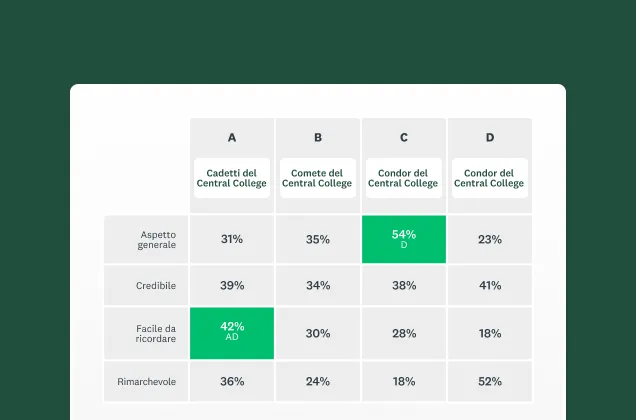This screenshot has height=420, width=636.
Task: Click the 41% Credibile cell
Action: click(x=489, y=286)
